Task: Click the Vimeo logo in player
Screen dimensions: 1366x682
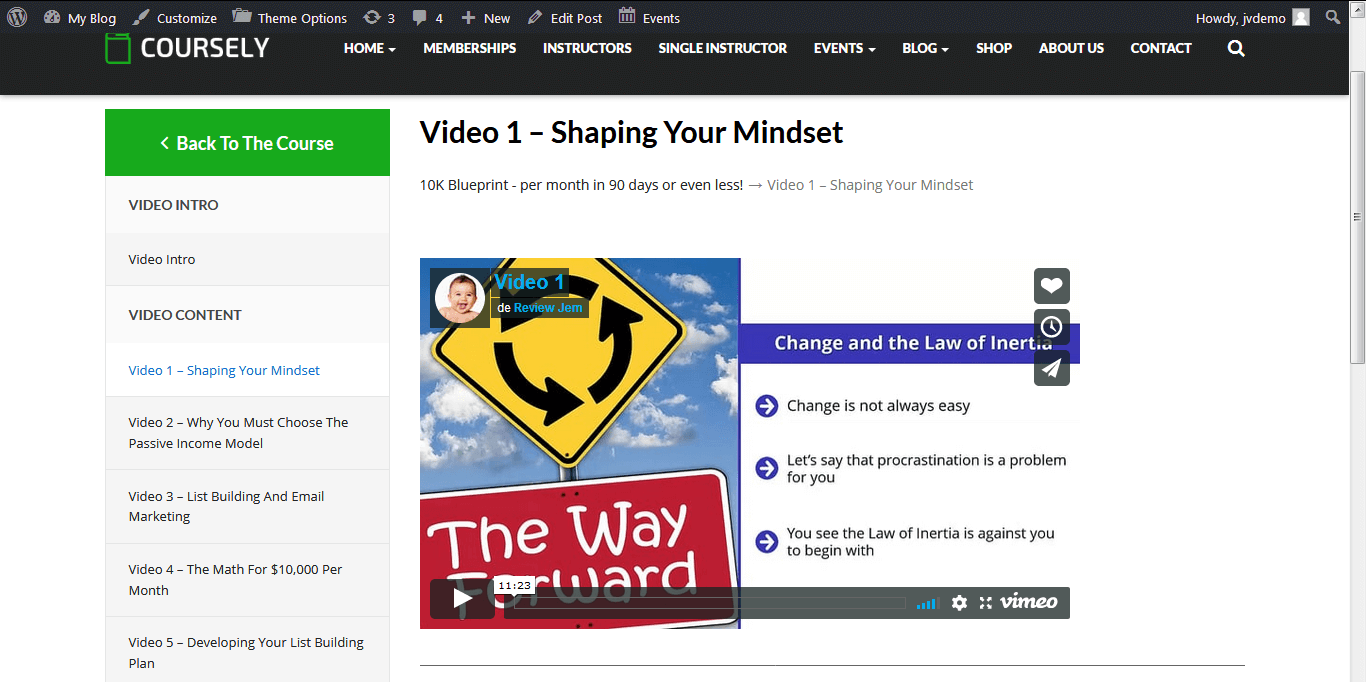Action: (1028, 602)
